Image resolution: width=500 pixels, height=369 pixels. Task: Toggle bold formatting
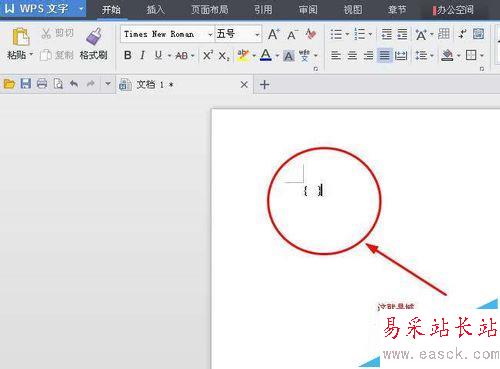127,55
